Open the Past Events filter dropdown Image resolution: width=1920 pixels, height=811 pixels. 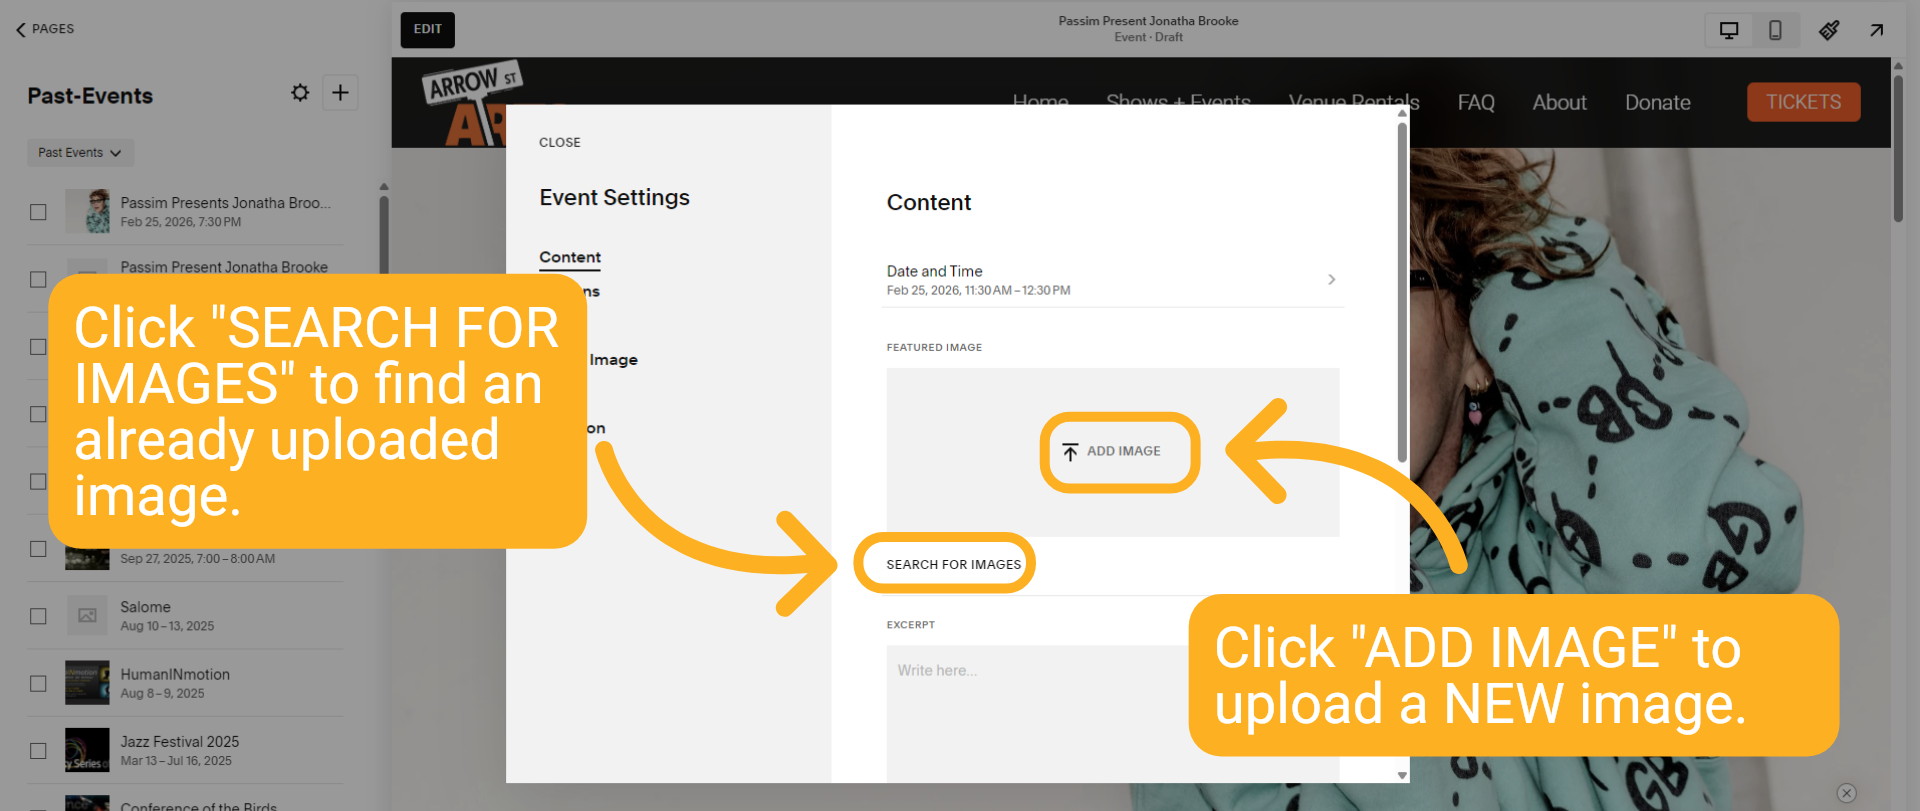click(80, 153)
